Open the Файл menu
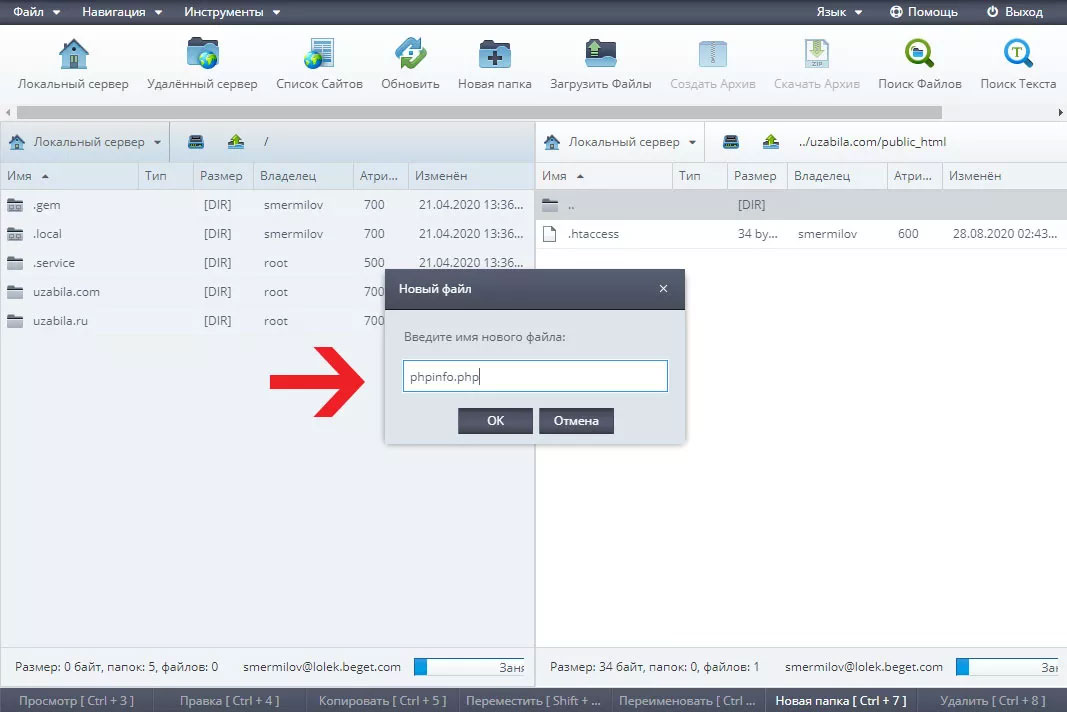Image resolution: width=1067 pixels, height=712 pixels. 36,12
